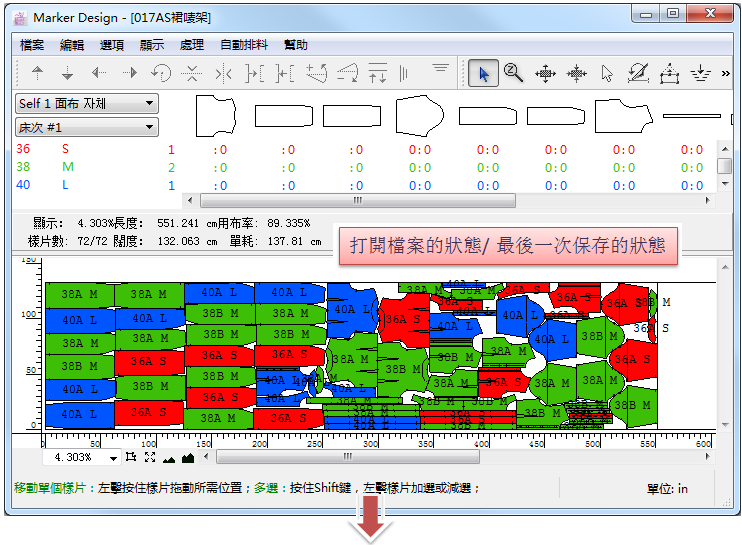742x545 pixels.
Task: Click the vertical flip piece icon
Action: point(192,73)
